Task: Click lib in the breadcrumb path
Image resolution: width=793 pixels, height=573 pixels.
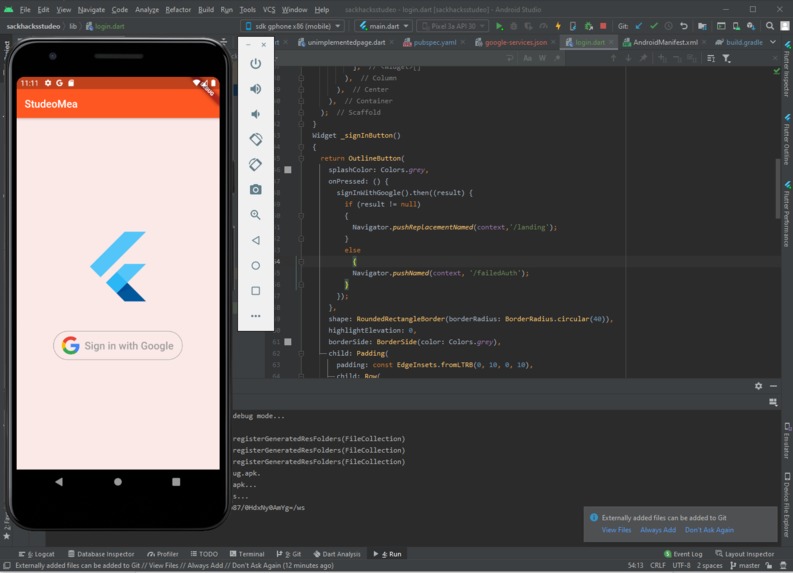Action: (73, 26)
